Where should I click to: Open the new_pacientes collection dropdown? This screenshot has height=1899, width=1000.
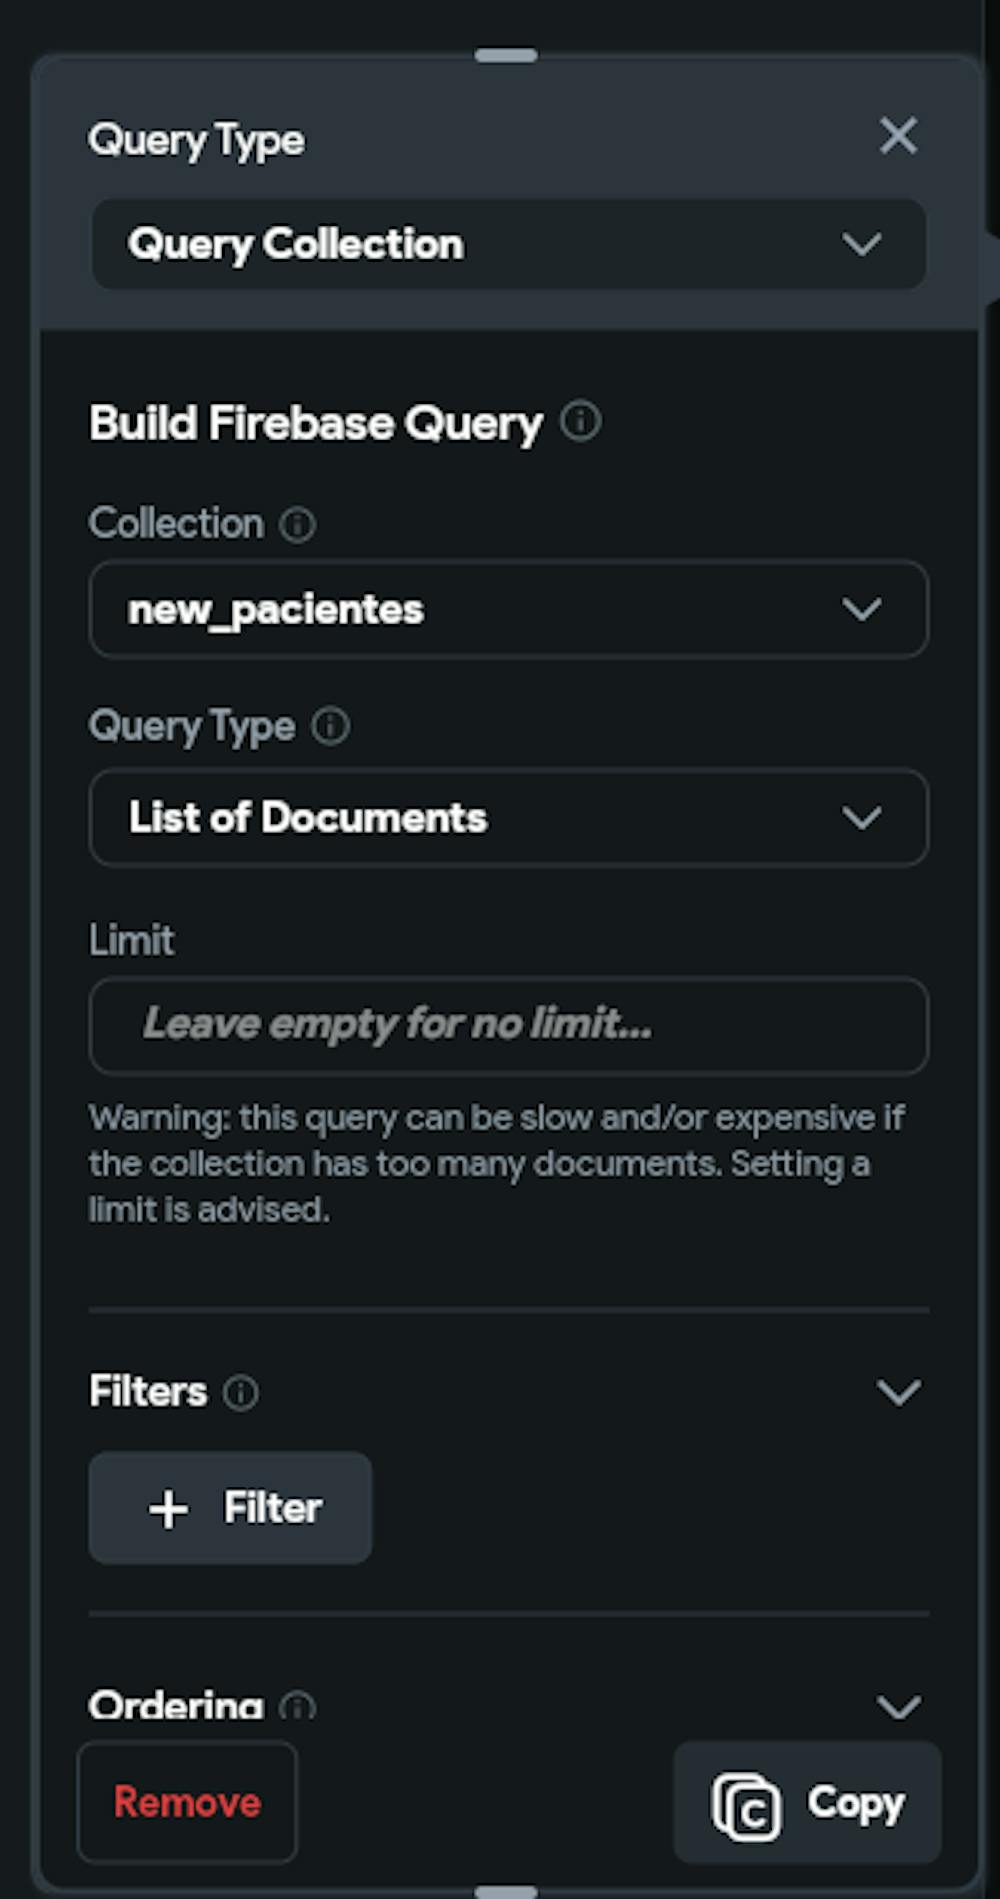coord(508,609)
